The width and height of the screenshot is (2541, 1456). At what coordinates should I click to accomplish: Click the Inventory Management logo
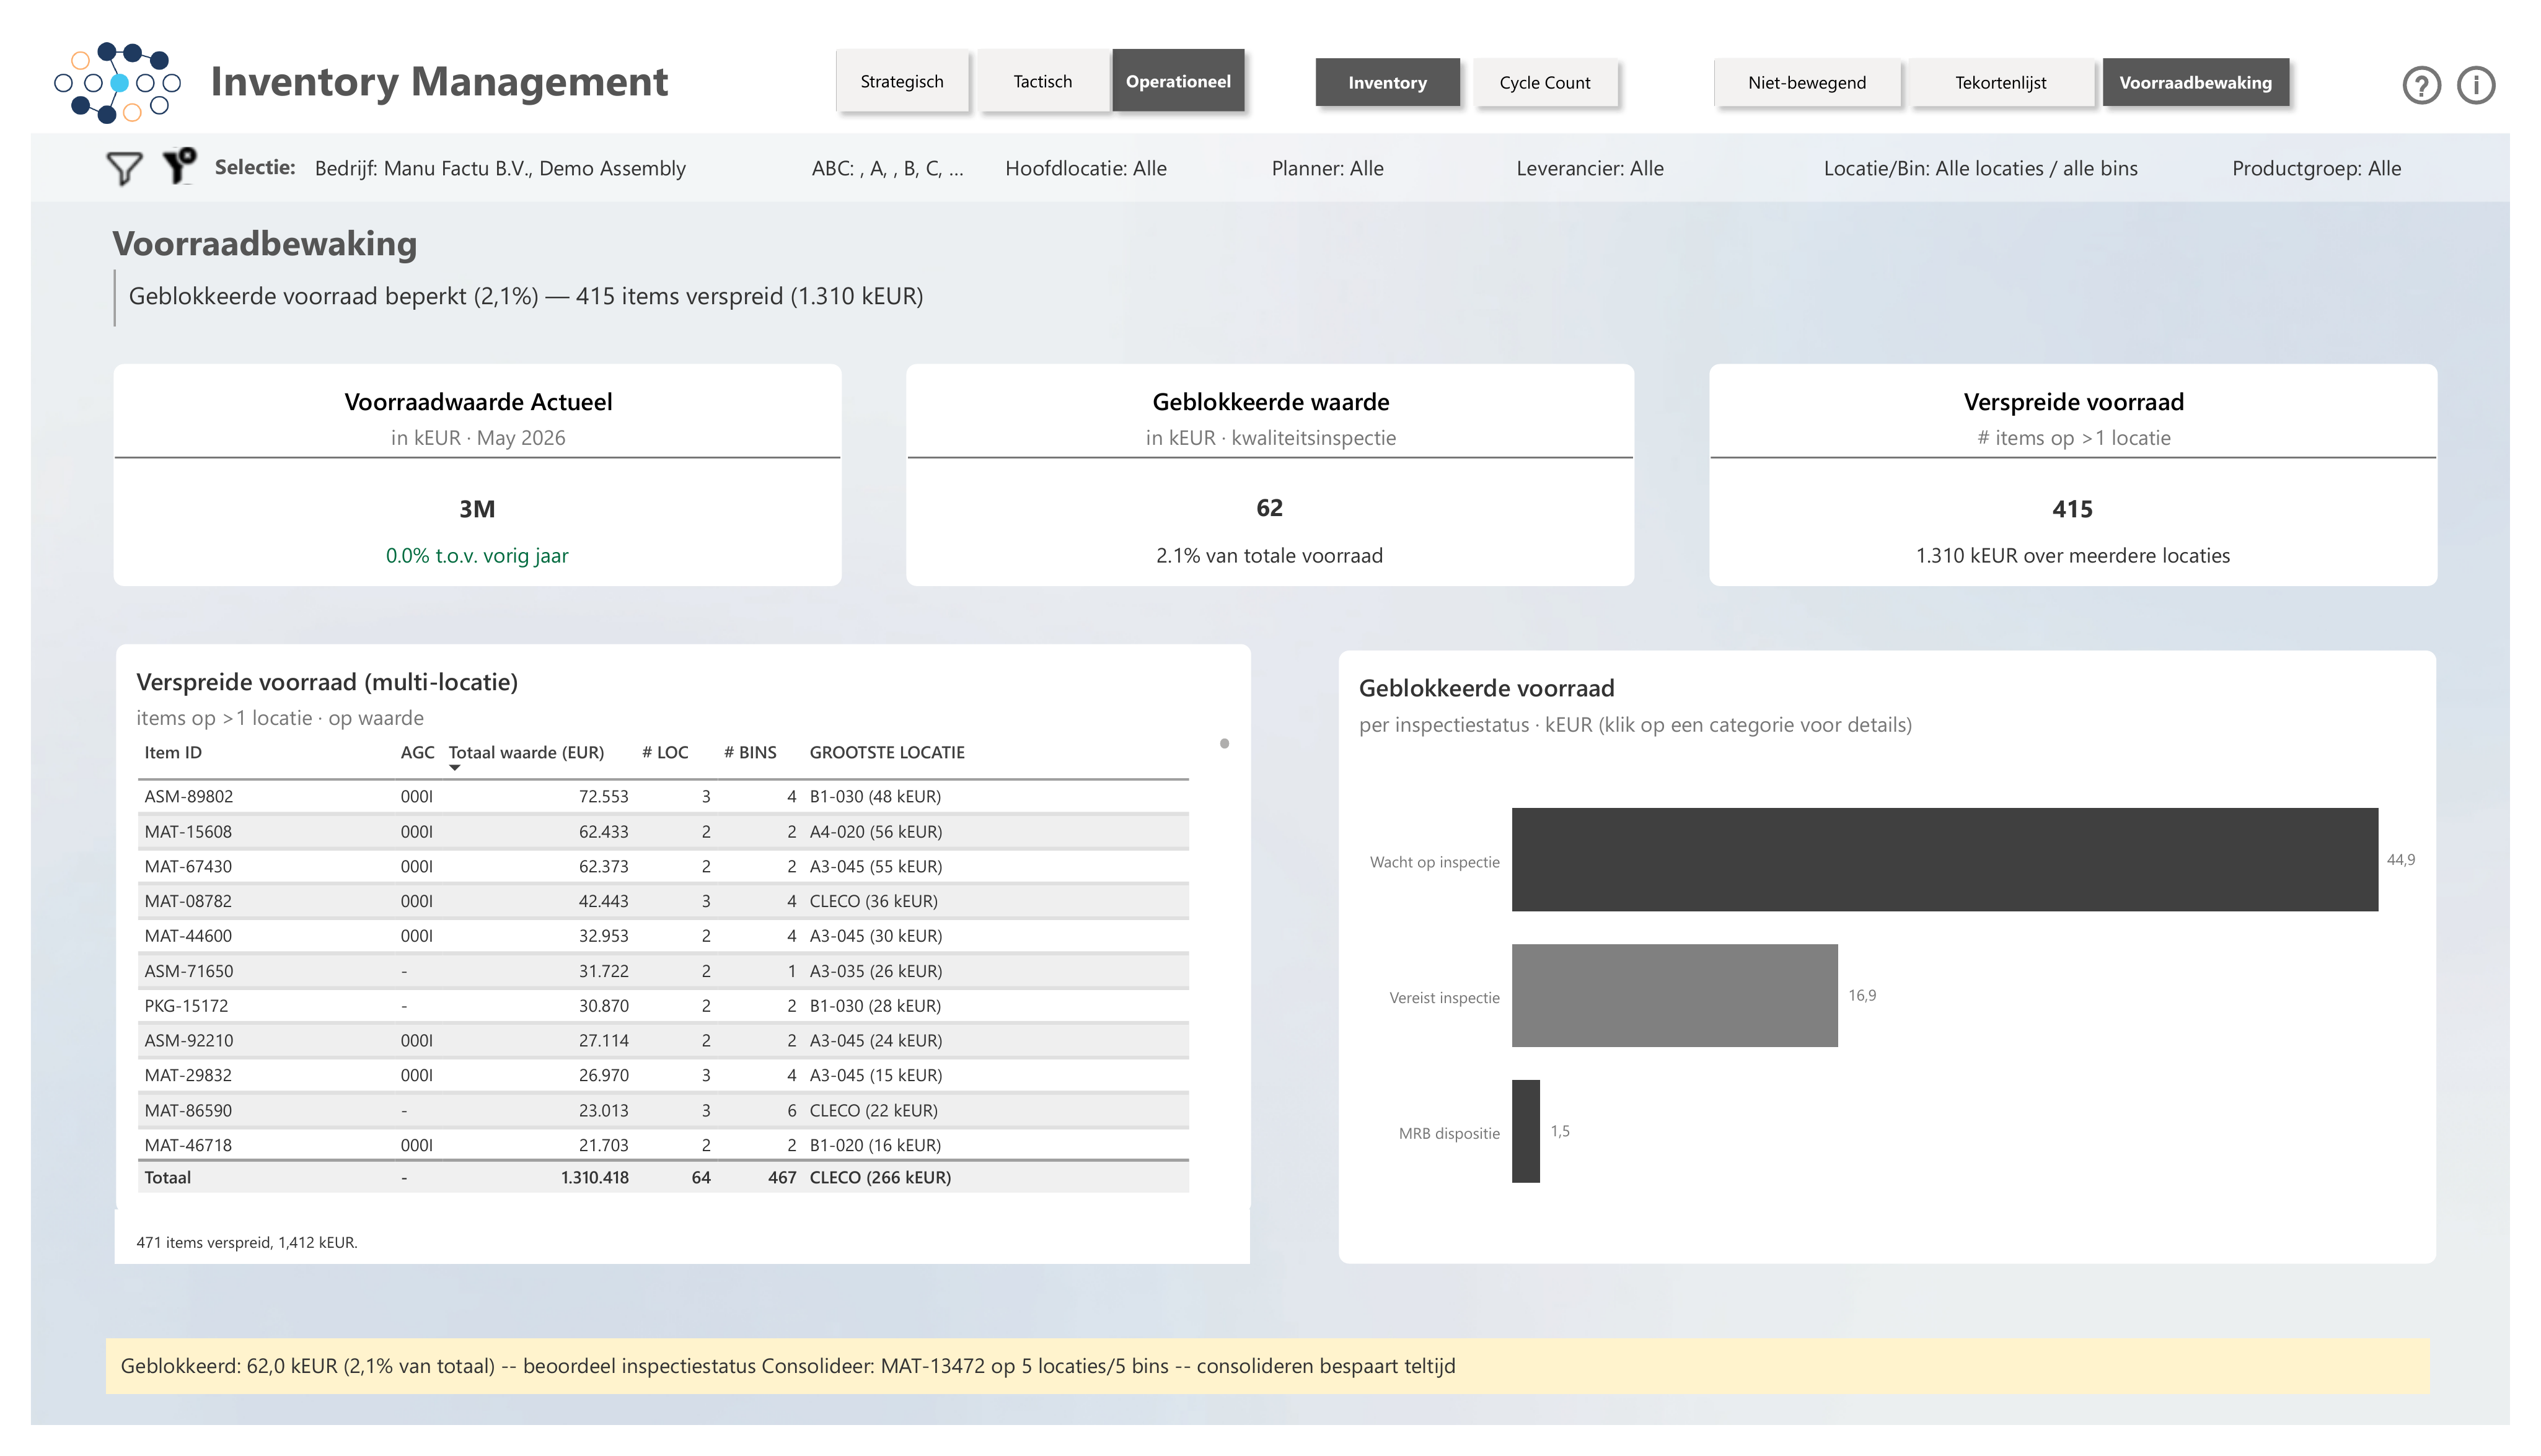coord(117,83)
